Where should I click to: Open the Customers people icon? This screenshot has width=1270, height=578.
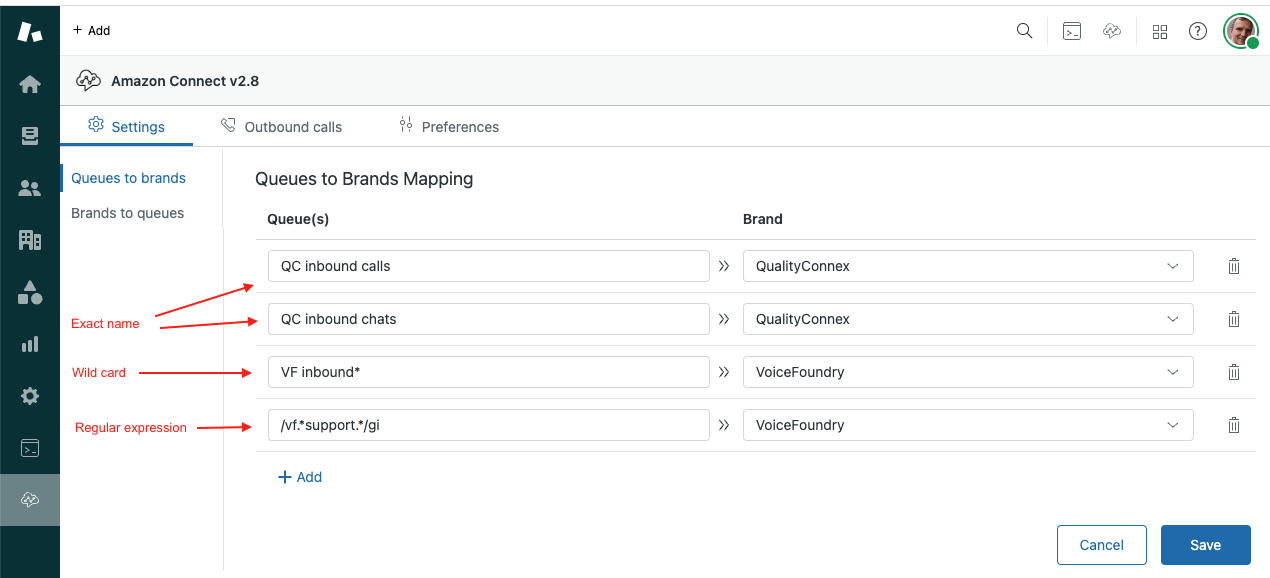[x=30, y=188]
